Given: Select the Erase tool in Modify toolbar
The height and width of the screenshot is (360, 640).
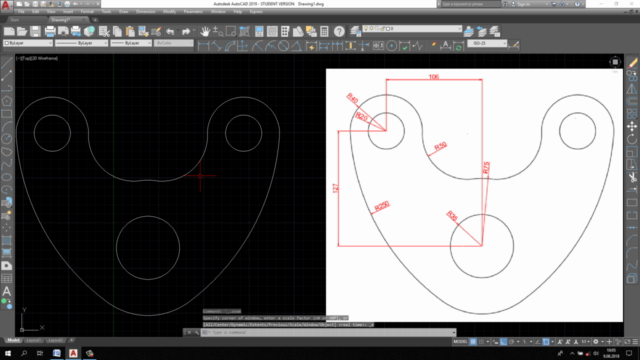Looking at the screenshot, I should (x=632, y=63).
